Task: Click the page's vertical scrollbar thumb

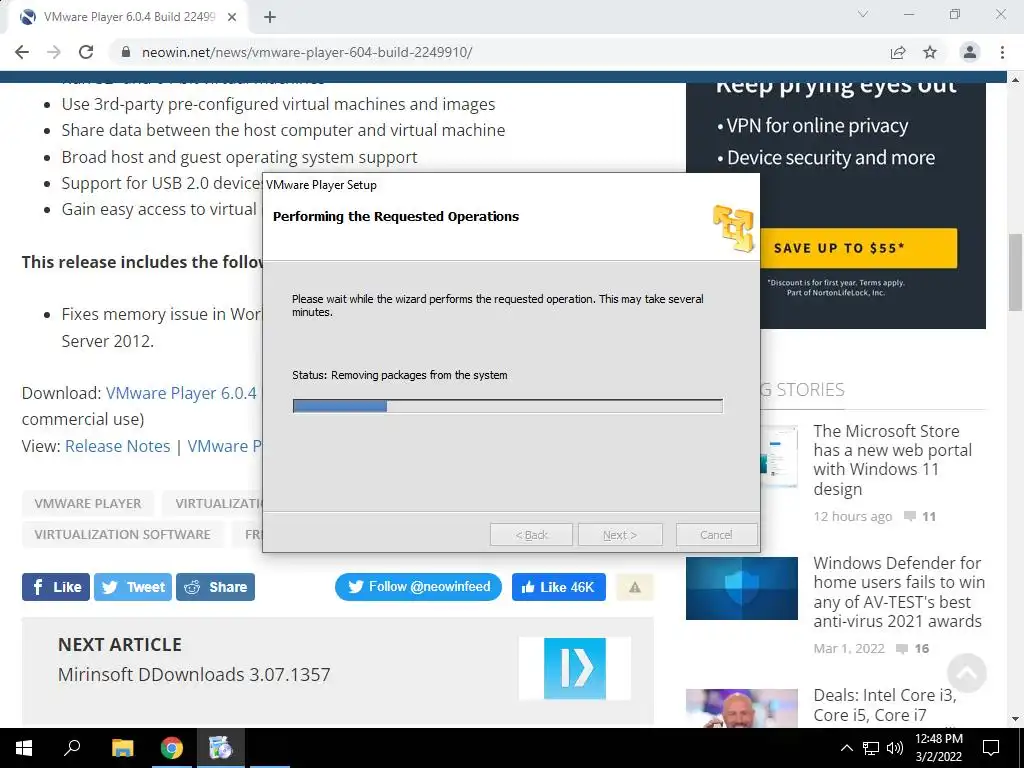Action: point(1015,272)
